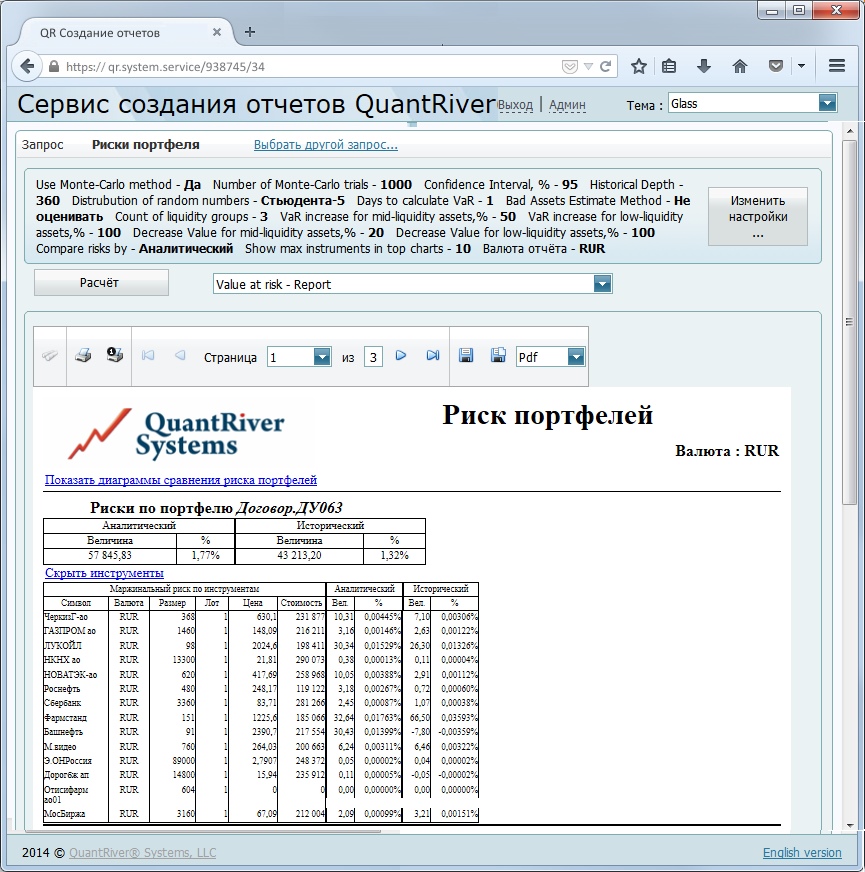865x872 pixels.
Task: Click the QuantRiver Systems logo
Action: 177,434
